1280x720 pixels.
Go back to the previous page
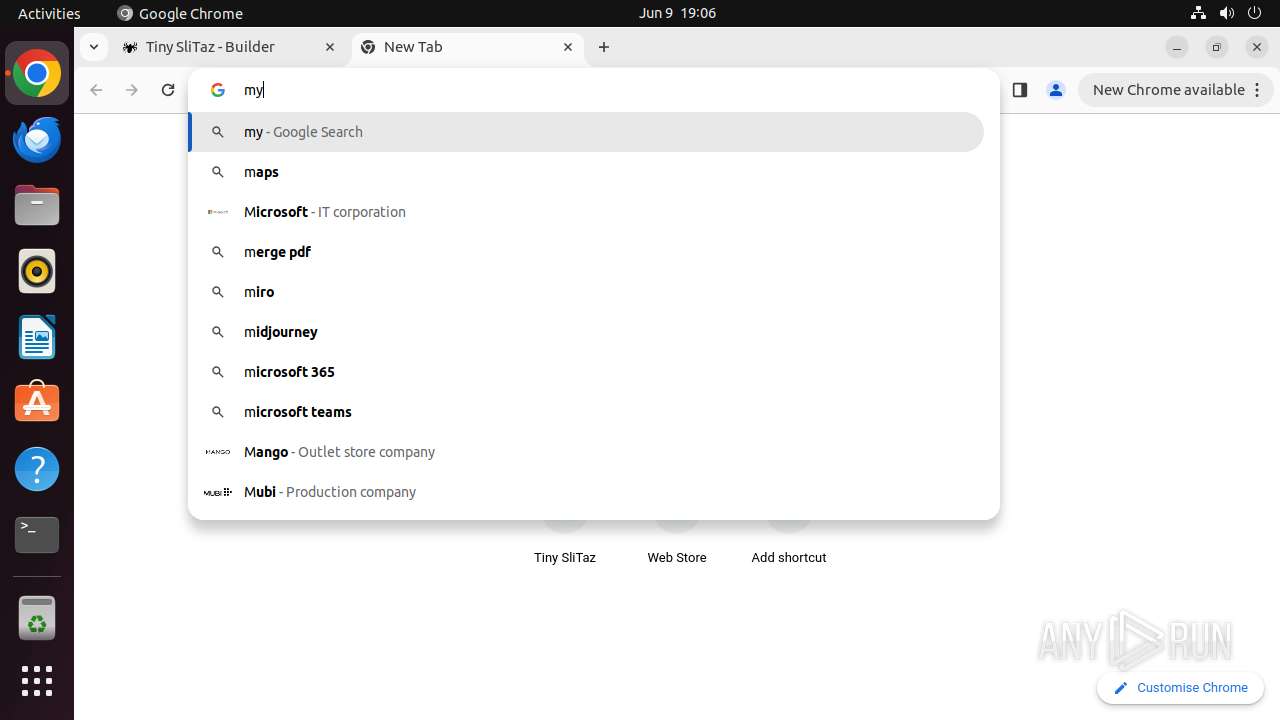(x=96, y=90)
